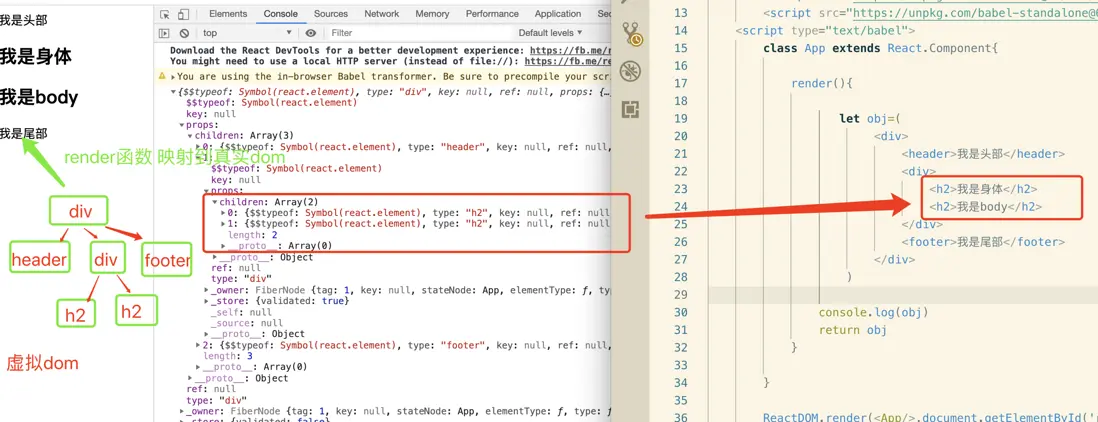Place cursor on the render(){ line
The image size is (1098, 422).
point(821,83)
